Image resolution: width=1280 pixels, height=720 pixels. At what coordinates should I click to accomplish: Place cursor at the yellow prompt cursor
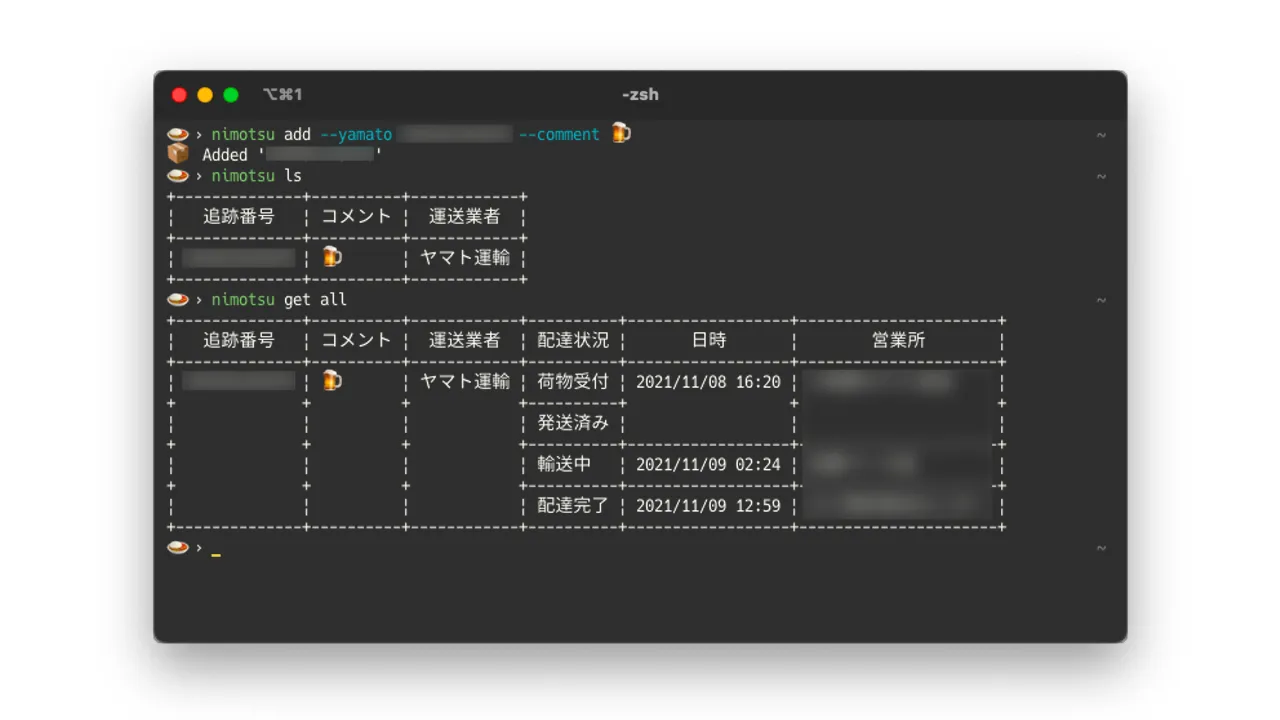216,551
